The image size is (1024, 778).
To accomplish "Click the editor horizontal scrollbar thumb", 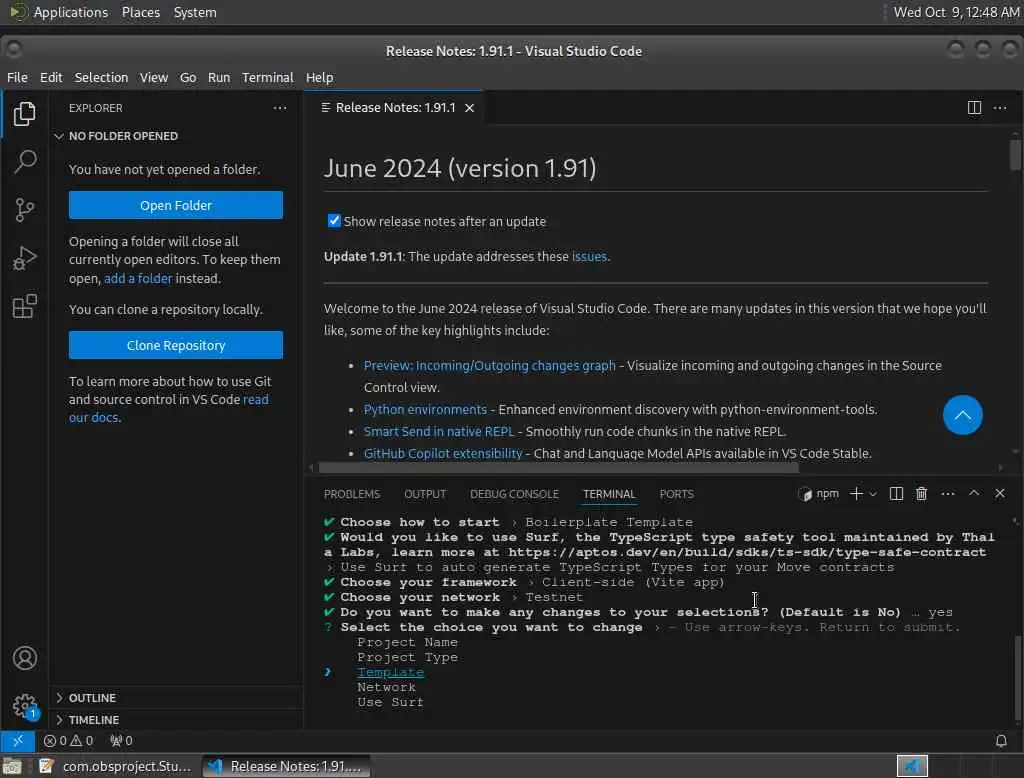I will (558, 467).
